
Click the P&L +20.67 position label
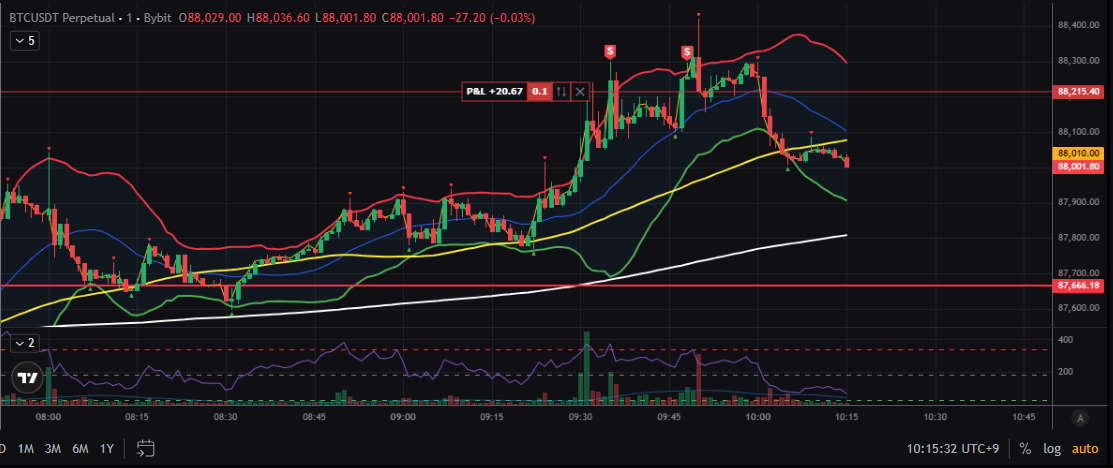point(493,91)
